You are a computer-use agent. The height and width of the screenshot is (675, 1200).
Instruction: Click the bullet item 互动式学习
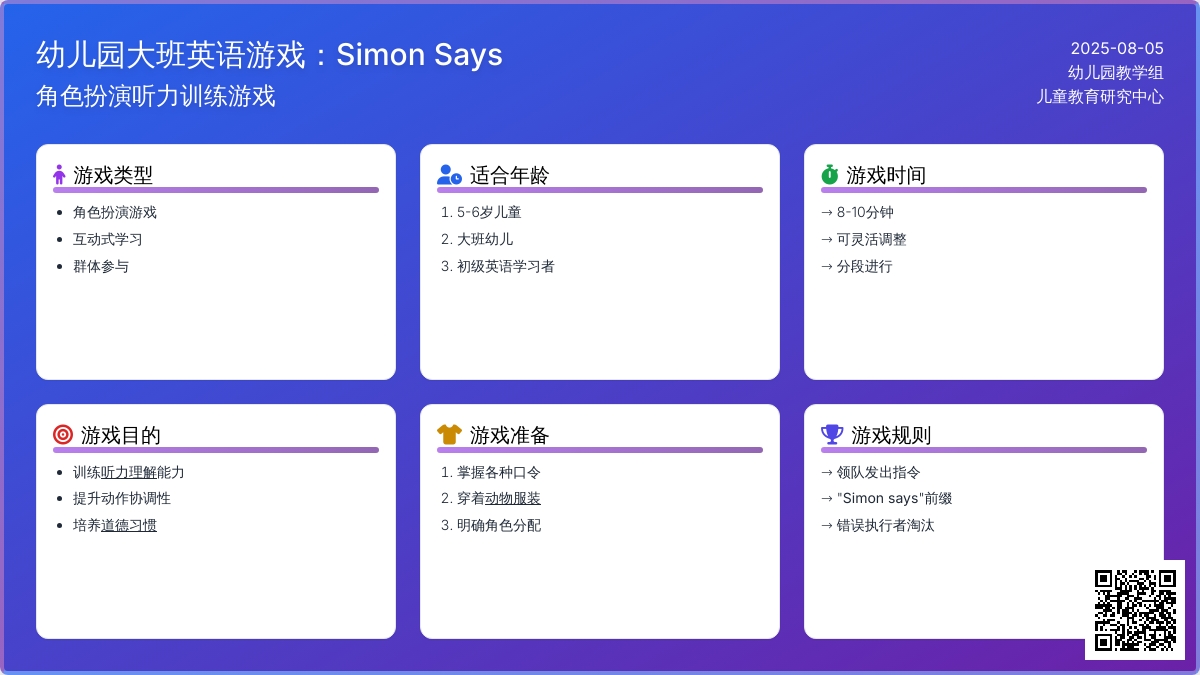(x=108, y=239)
